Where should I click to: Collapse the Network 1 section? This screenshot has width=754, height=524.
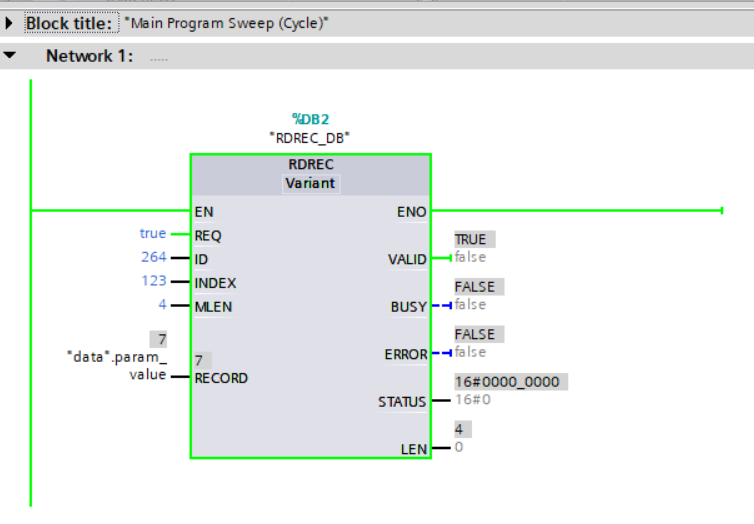pyautogui.click(x=9, y=56)
